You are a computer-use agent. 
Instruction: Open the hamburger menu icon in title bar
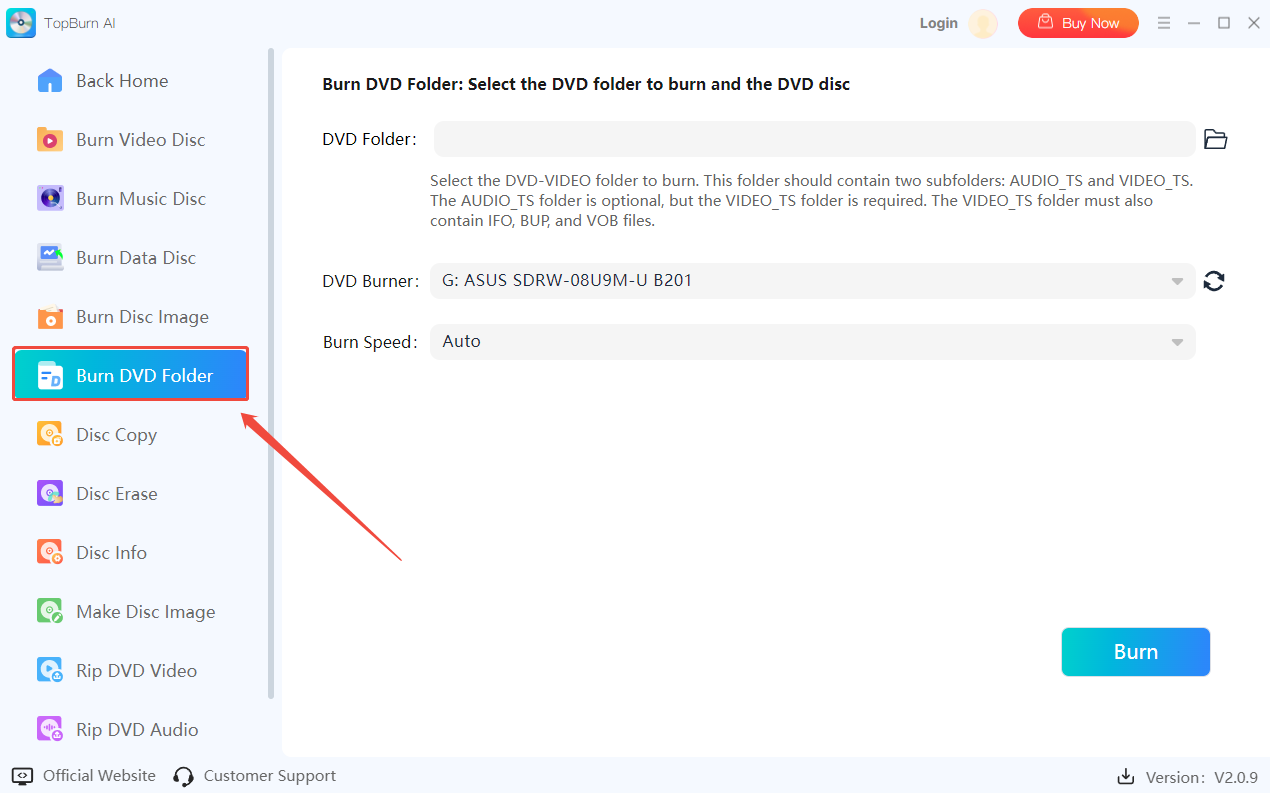[1163, 23]
